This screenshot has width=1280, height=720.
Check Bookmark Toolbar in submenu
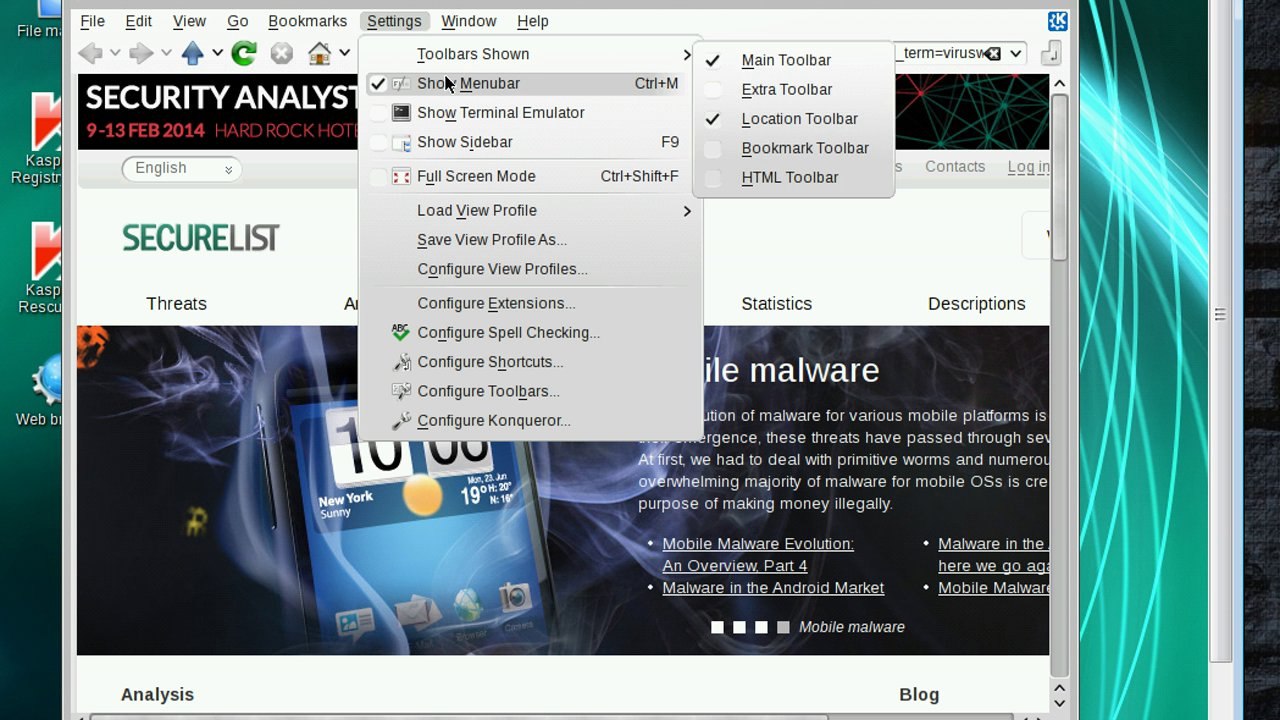pos(713,148)
